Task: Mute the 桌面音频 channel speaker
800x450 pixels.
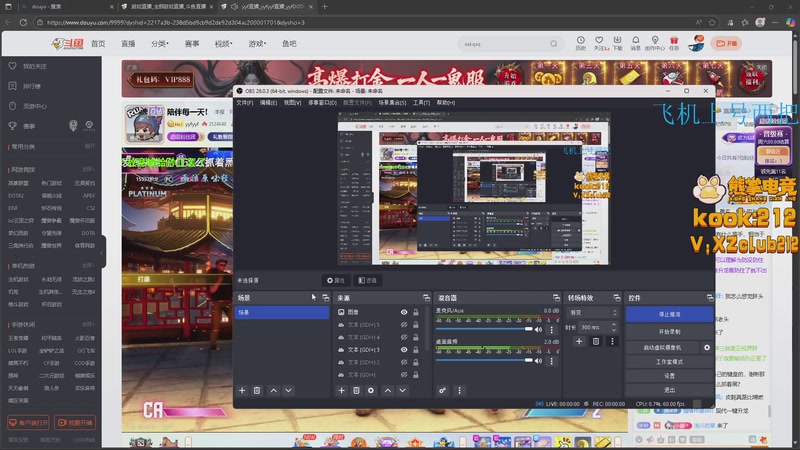Action: click(538, 361)
